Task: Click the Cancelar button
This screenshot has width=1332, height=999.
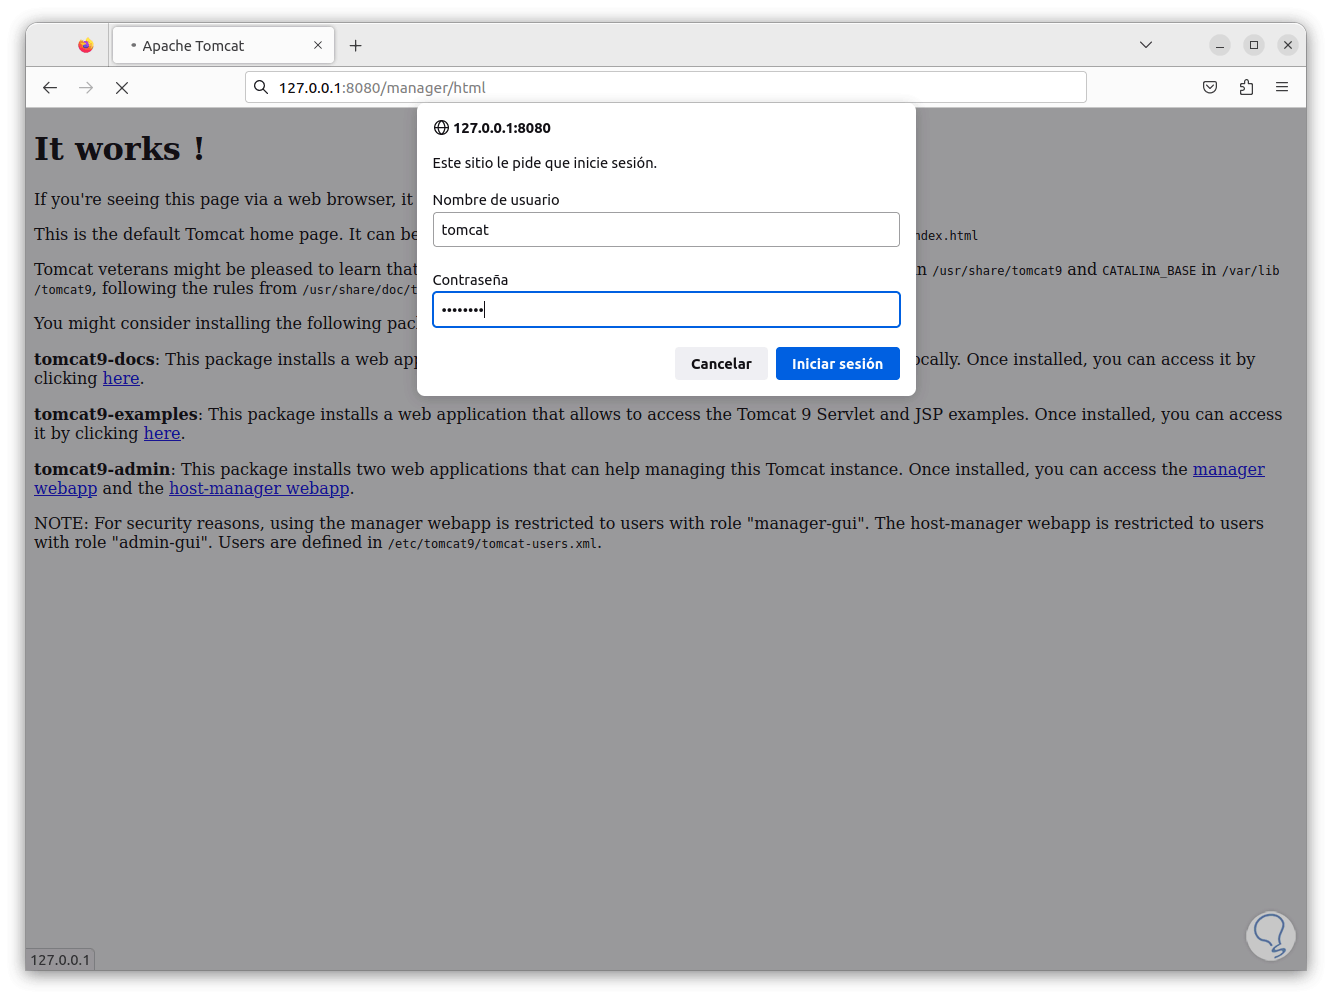Action: pyautogui.click(x=721, y=364)
